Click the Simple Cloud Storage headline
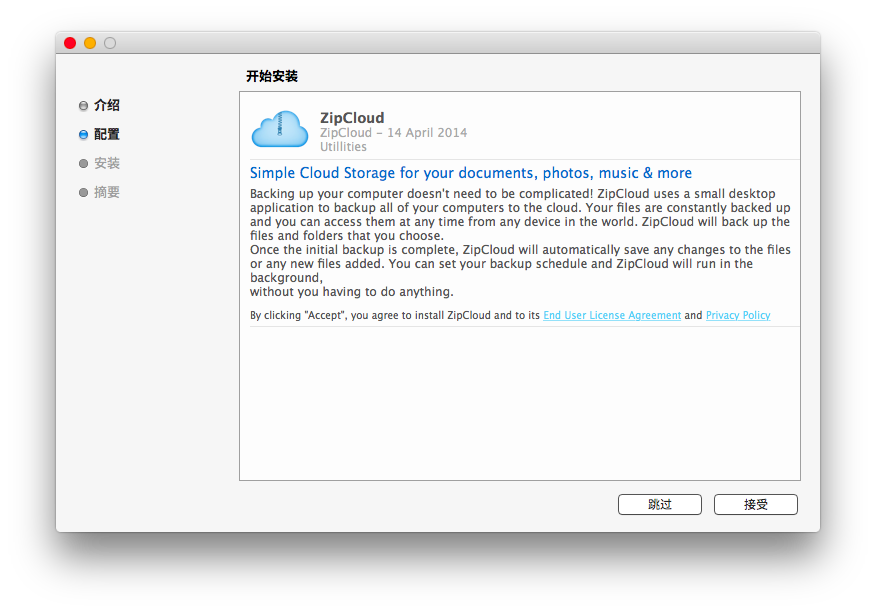The height and width of the screenshot is (612, 876). 470,173
